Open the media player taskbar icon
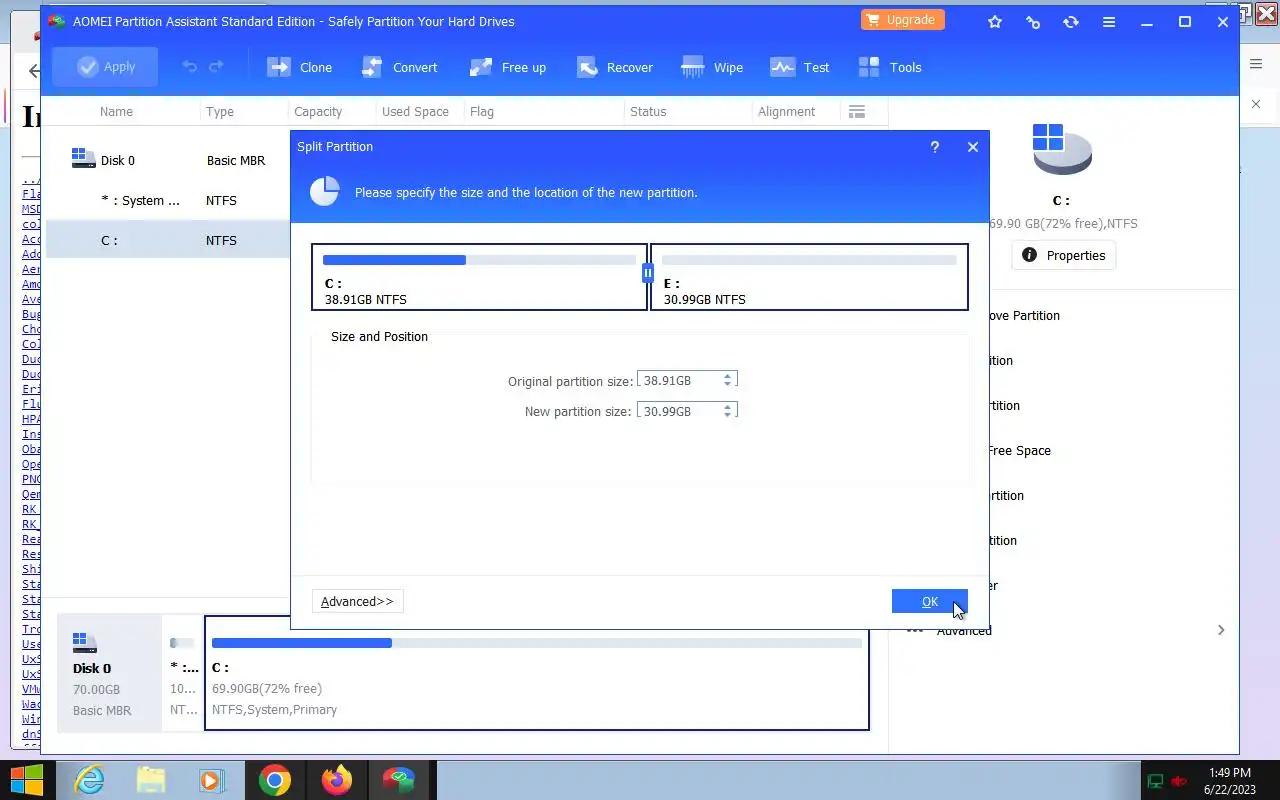The width and height of the screenshot is (1280, 800). click(212, 780)
